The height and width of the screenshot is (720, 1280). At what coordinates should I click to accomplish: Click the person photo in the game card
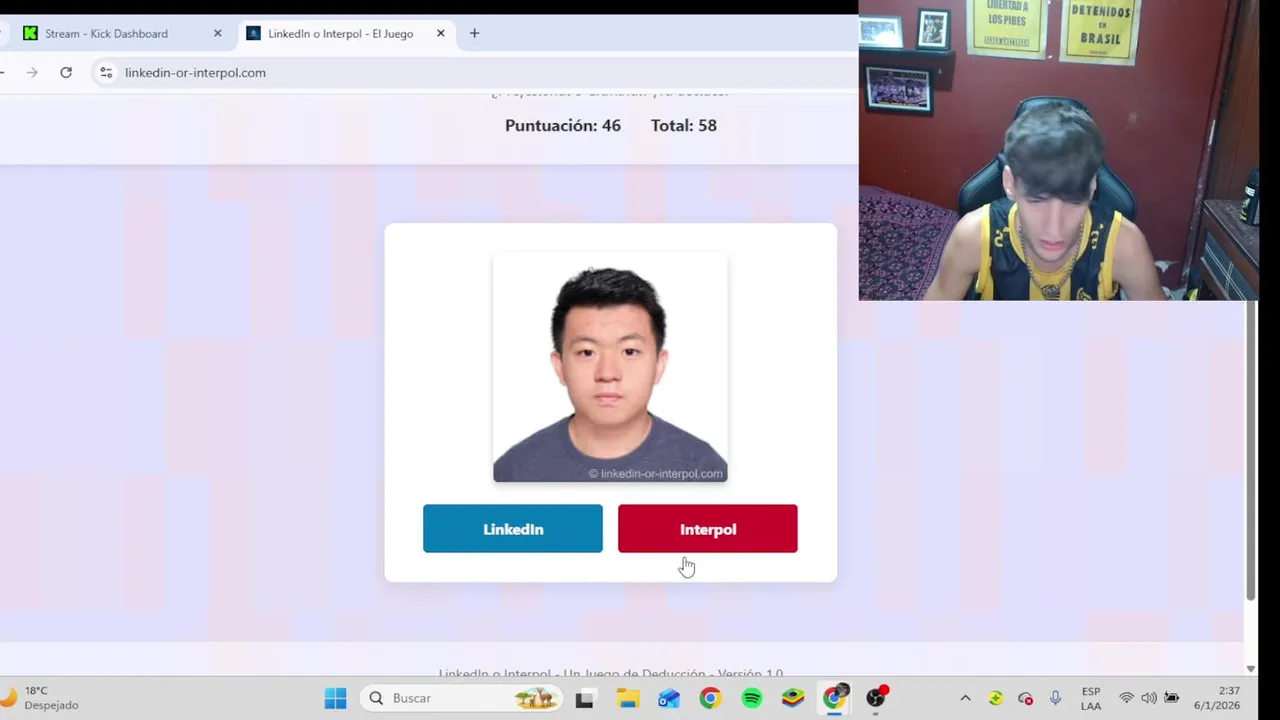610,367
